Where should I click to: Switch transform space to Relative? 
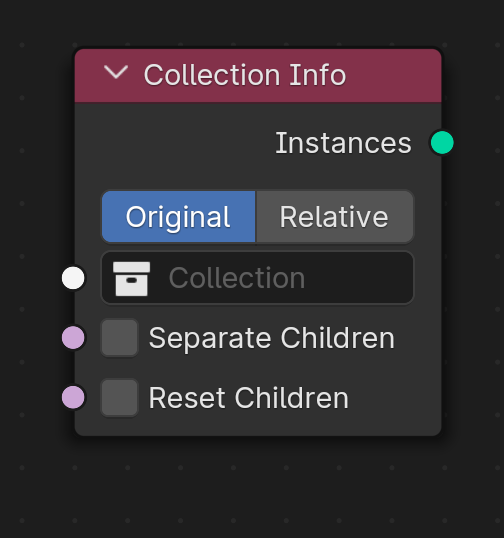pyautogui.click(x=335, y=217)
